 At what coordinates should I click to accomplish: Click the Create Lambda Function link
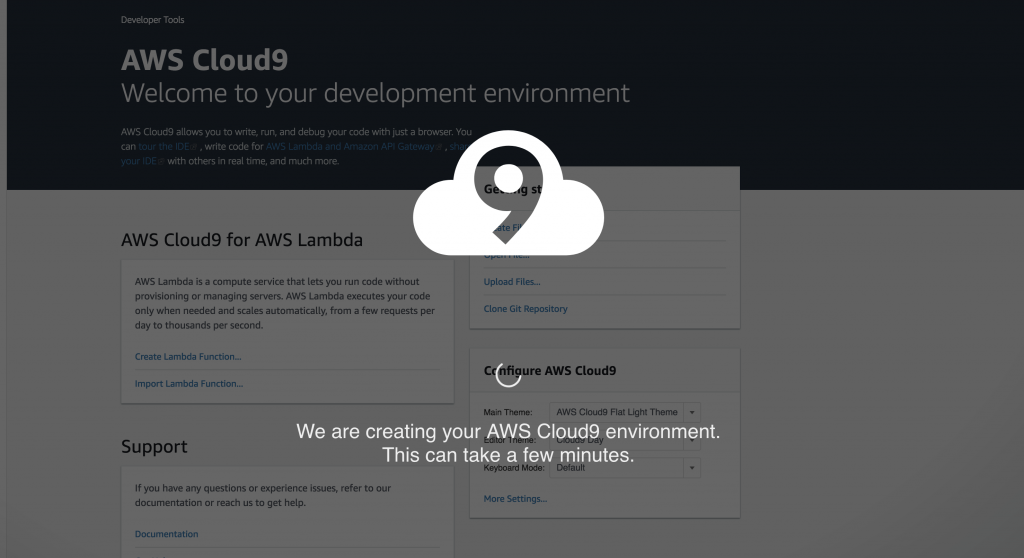click(x=188, y=357)
